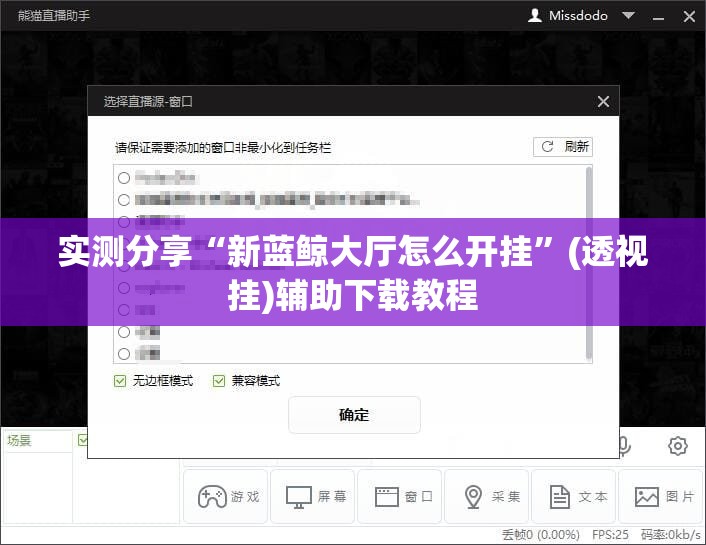Select the last radio option in list
This screenshot has width=706, height=545.
(x=124, y=354)
